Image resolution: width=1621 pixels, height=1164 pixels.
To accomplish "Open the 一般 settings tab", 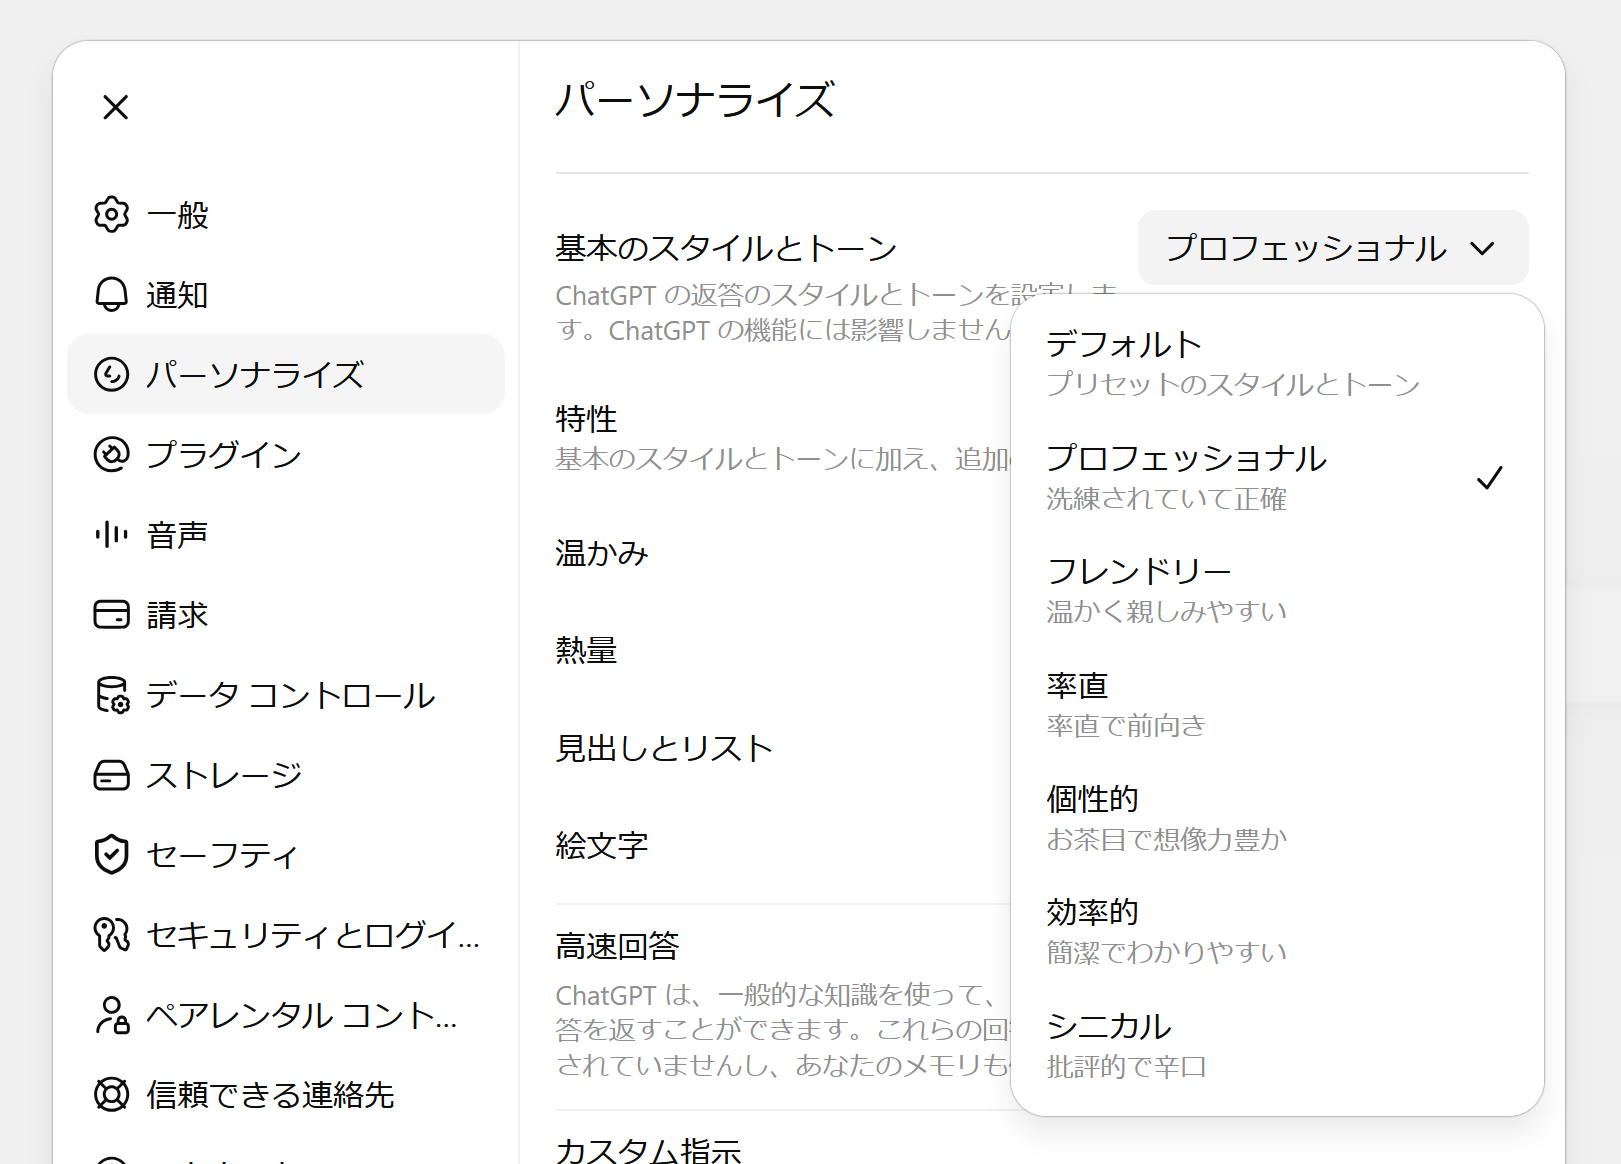I will (x=286, y=215).
